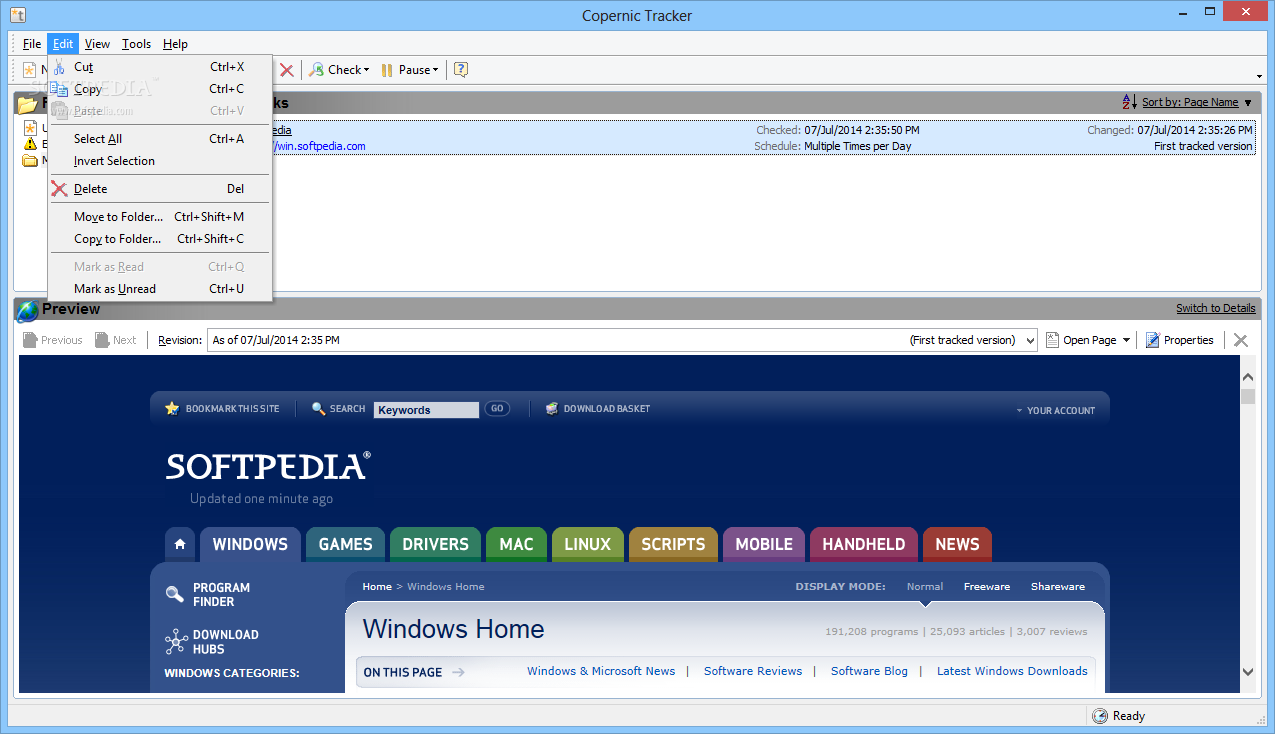
Task: Switch to the GAMES tab on Softpedia
Action: [x=346, y=544]
